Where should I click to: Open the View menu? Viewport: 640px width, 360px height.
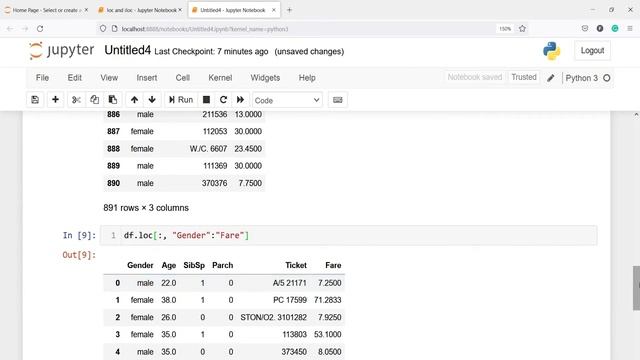109,78
